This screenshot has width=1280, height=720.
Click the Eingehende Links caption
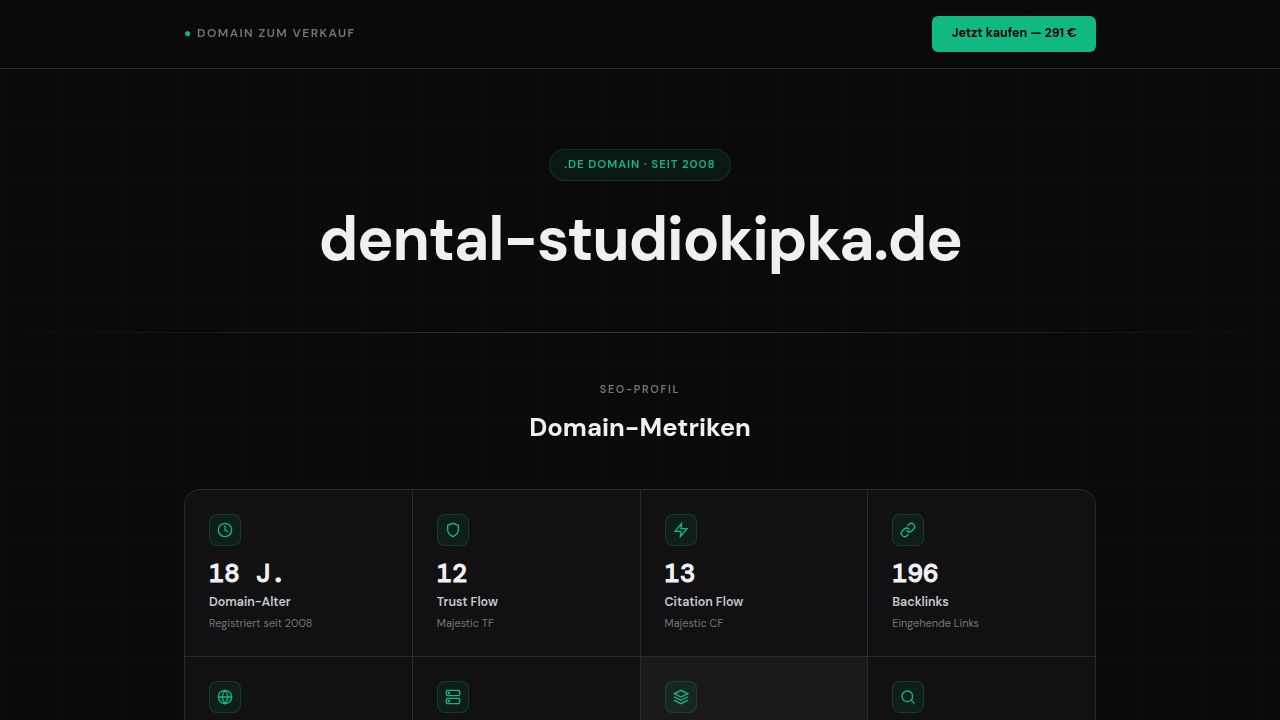pyautogui.click(x=935, y=623)
